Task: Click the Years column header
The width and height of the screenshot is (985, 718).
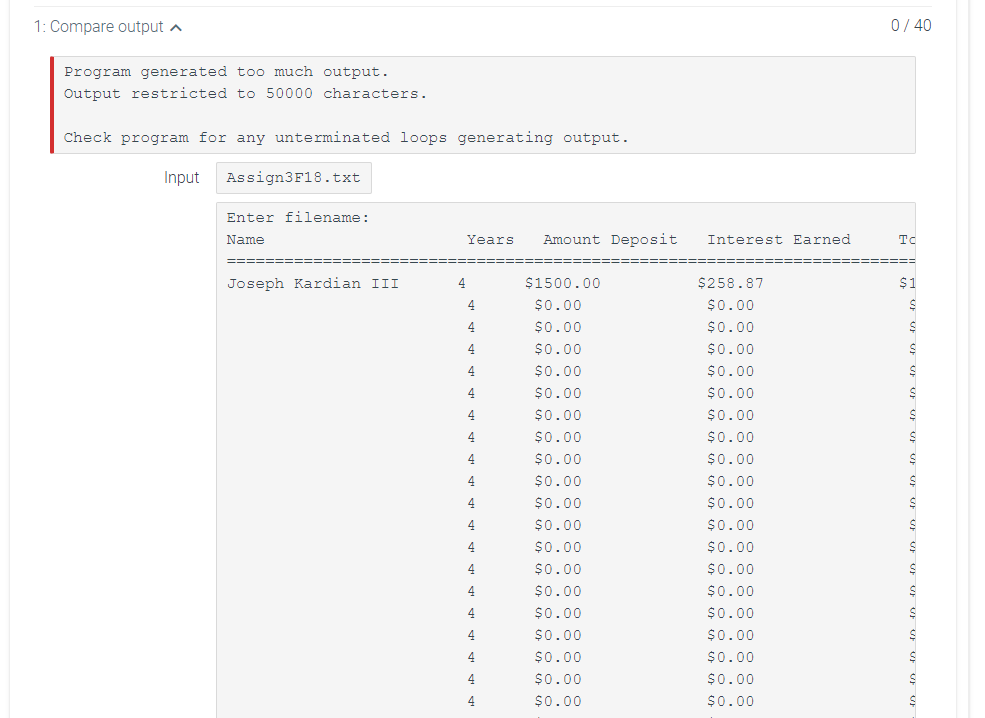Action: click(490, 239)
